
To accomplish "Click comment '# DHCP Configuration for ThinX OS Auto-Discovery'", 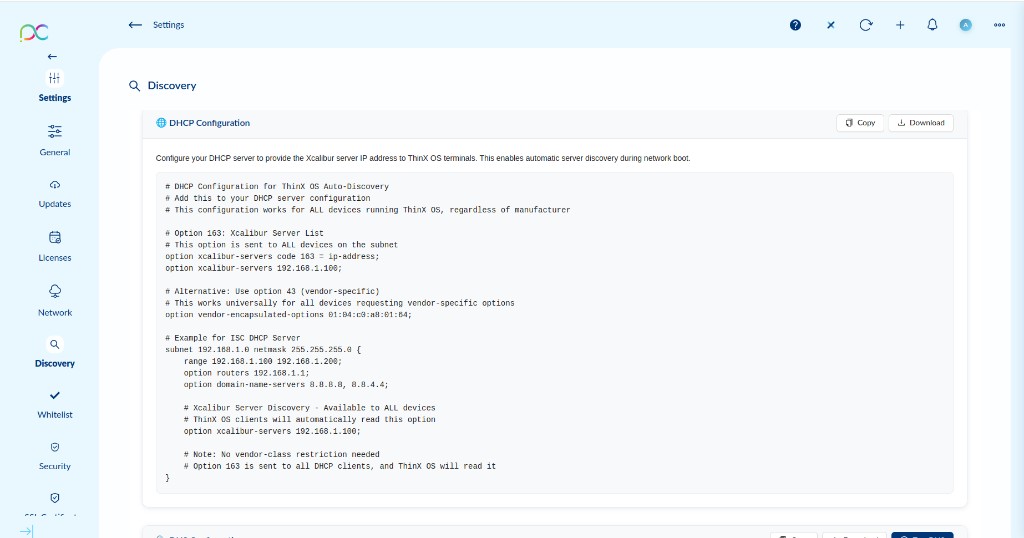I will point(277,187).
